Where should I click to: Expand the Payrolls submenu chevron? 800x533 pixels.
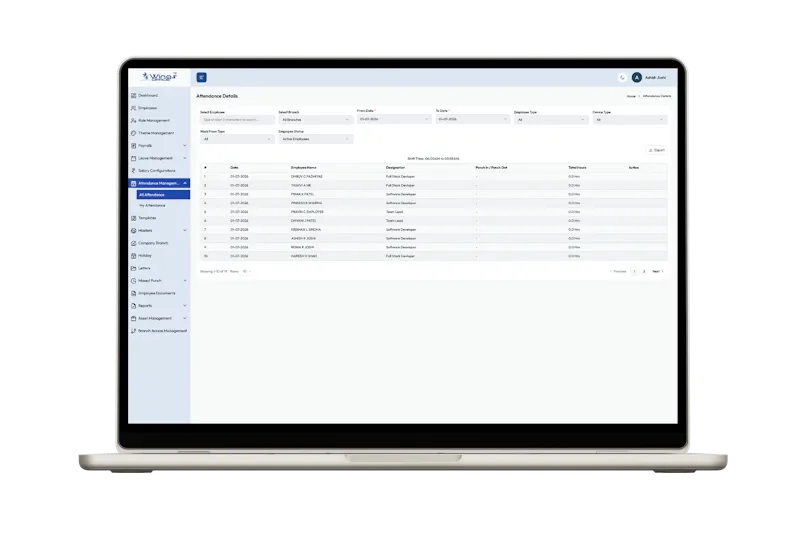pyautogui.click(x=185, y=146)
